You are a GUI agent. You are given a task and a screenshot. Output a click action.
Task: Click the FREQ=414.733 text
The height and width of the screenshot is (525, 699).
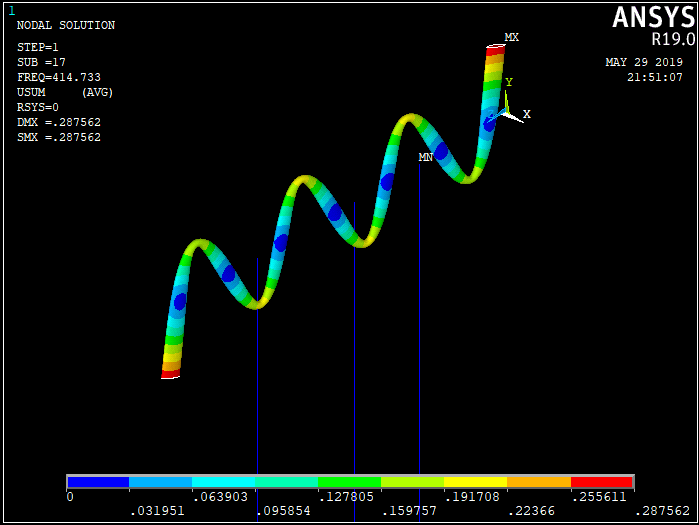tap(59, 77)
